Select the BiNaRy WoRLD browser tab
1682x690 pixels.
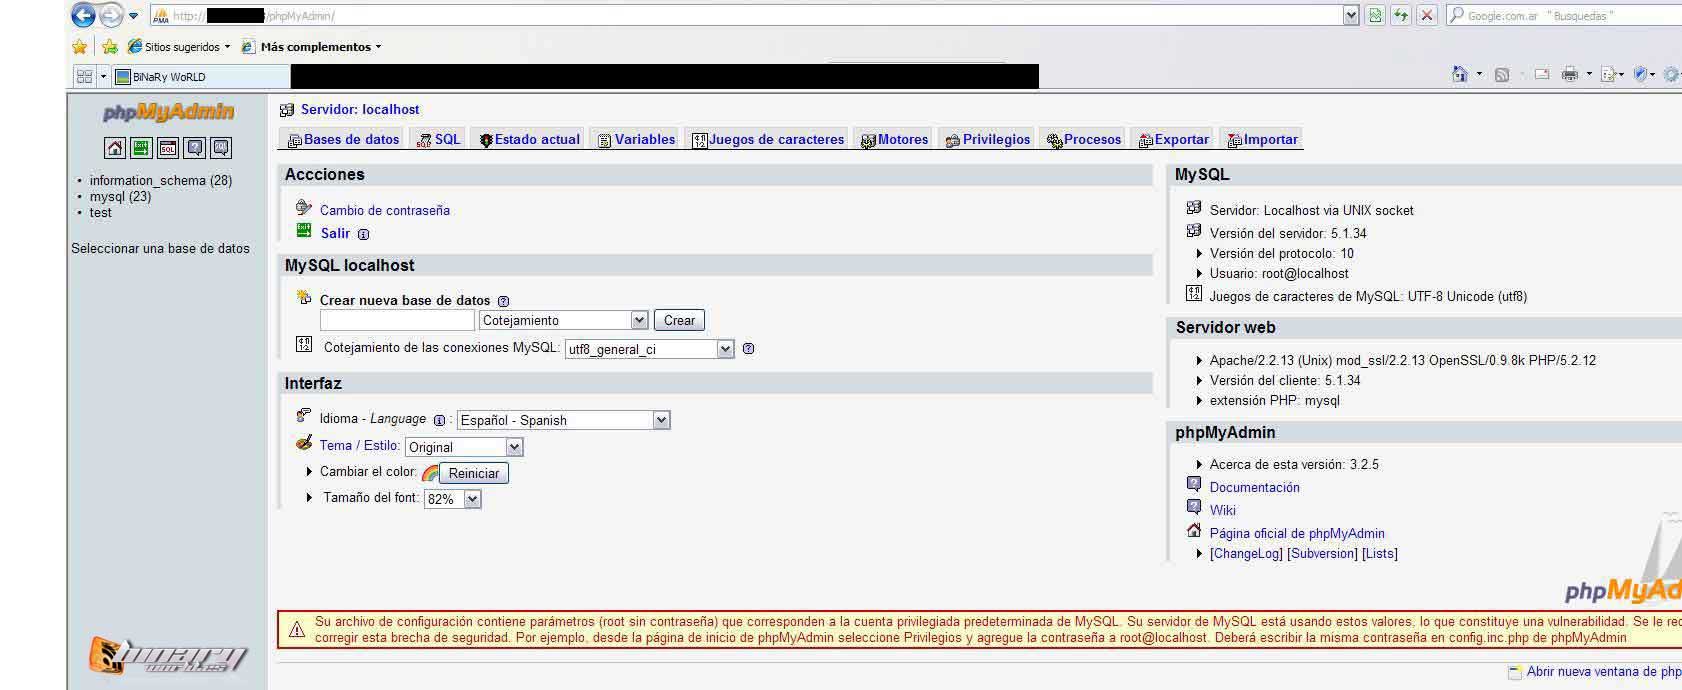tap(200, 76)
